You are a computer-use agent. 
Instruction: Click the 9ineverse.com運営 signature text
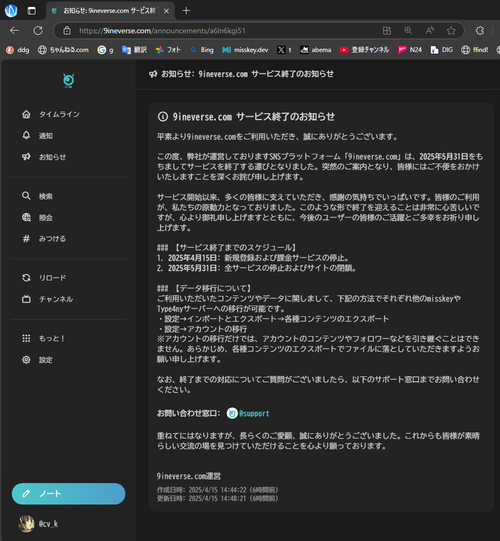[189, 476]
